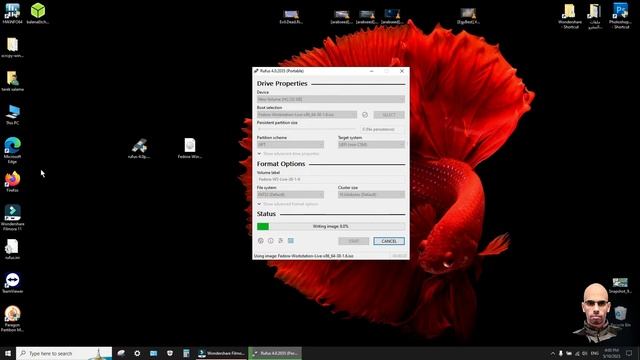The height and width of the screenshot is (360, 640).
Task: Open the Cluster size dropdown
Action: coord(371,195)
